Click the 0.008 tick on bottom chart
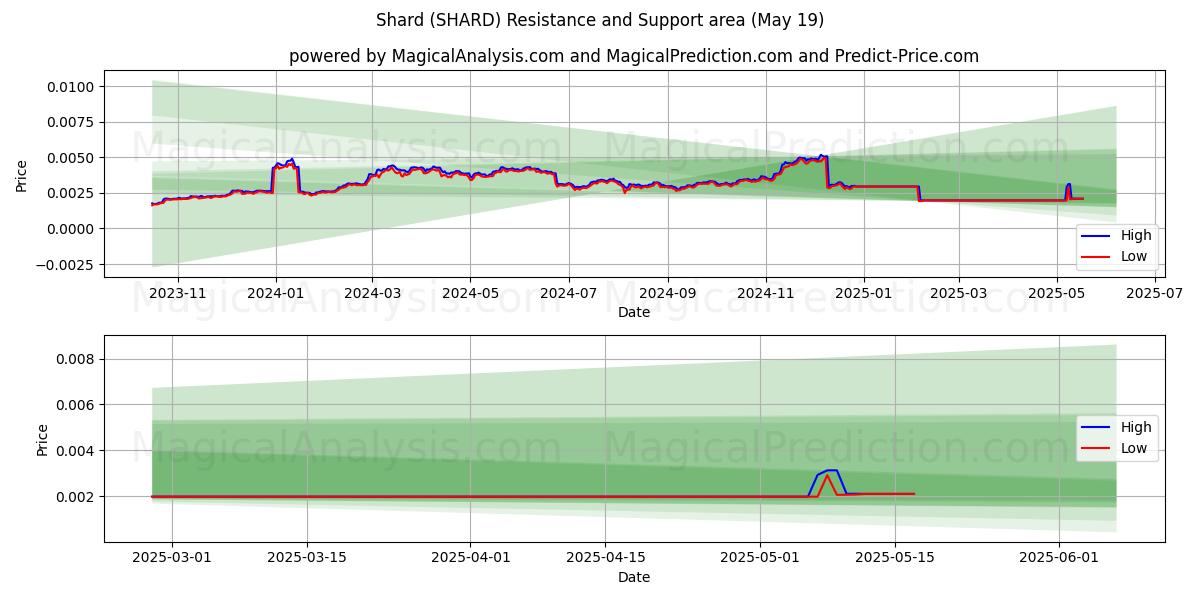Screen dimensions: 1200x600 (x=76, y=359)
